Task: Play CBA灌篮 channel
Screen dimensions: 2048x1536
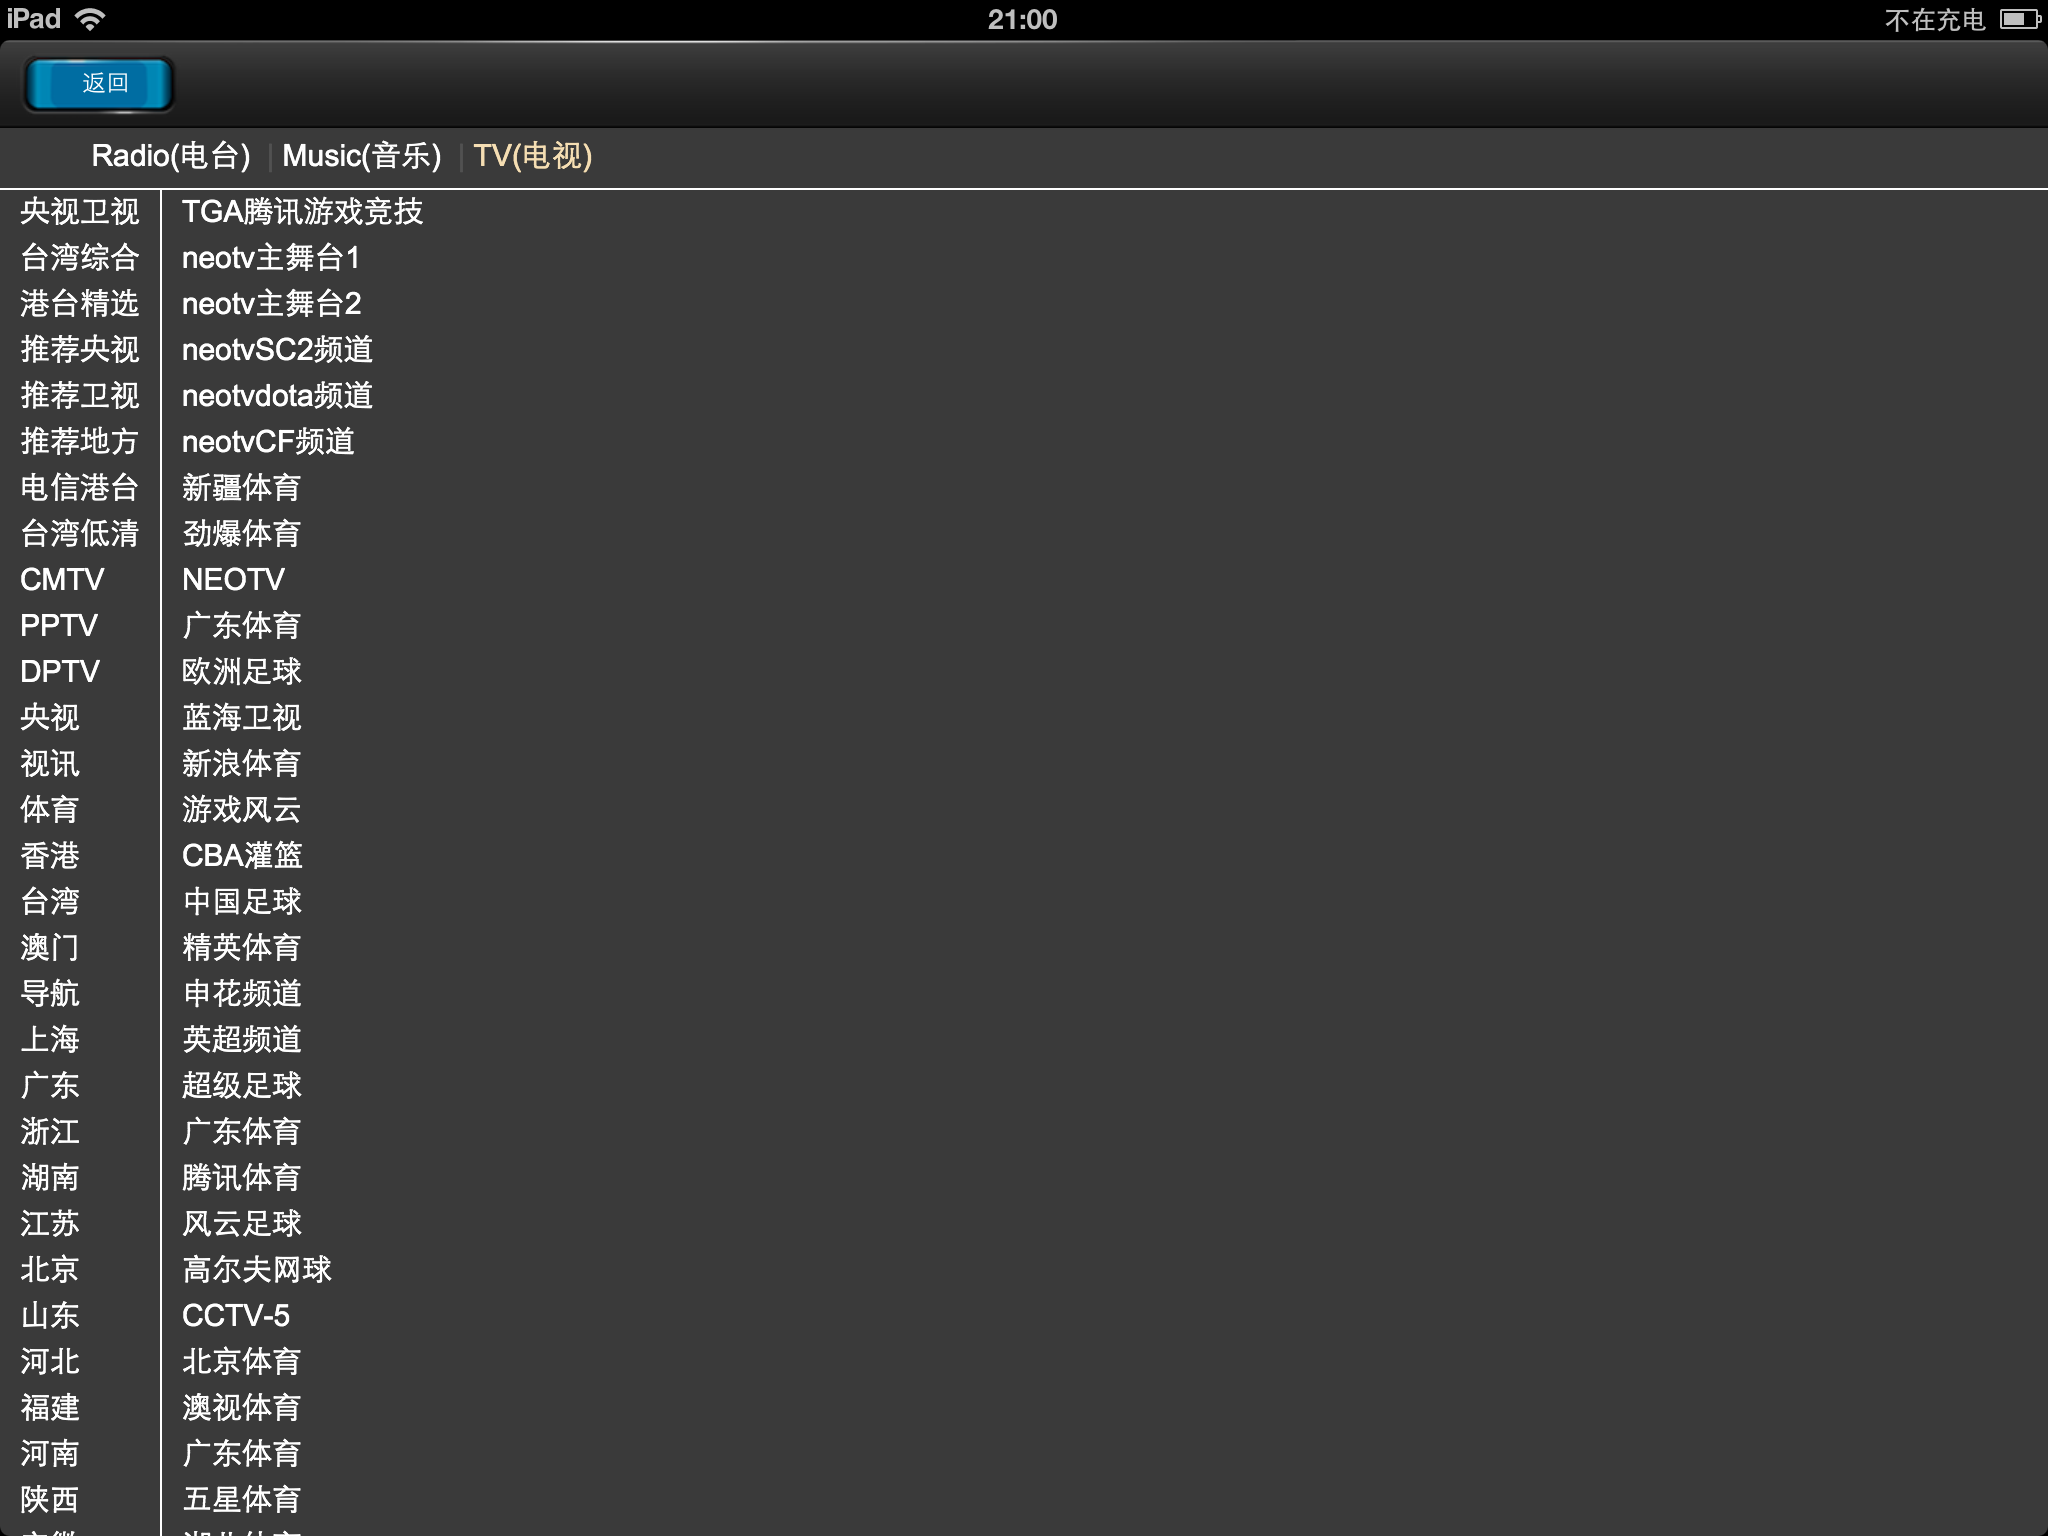Action: click(x=243, y=856)
